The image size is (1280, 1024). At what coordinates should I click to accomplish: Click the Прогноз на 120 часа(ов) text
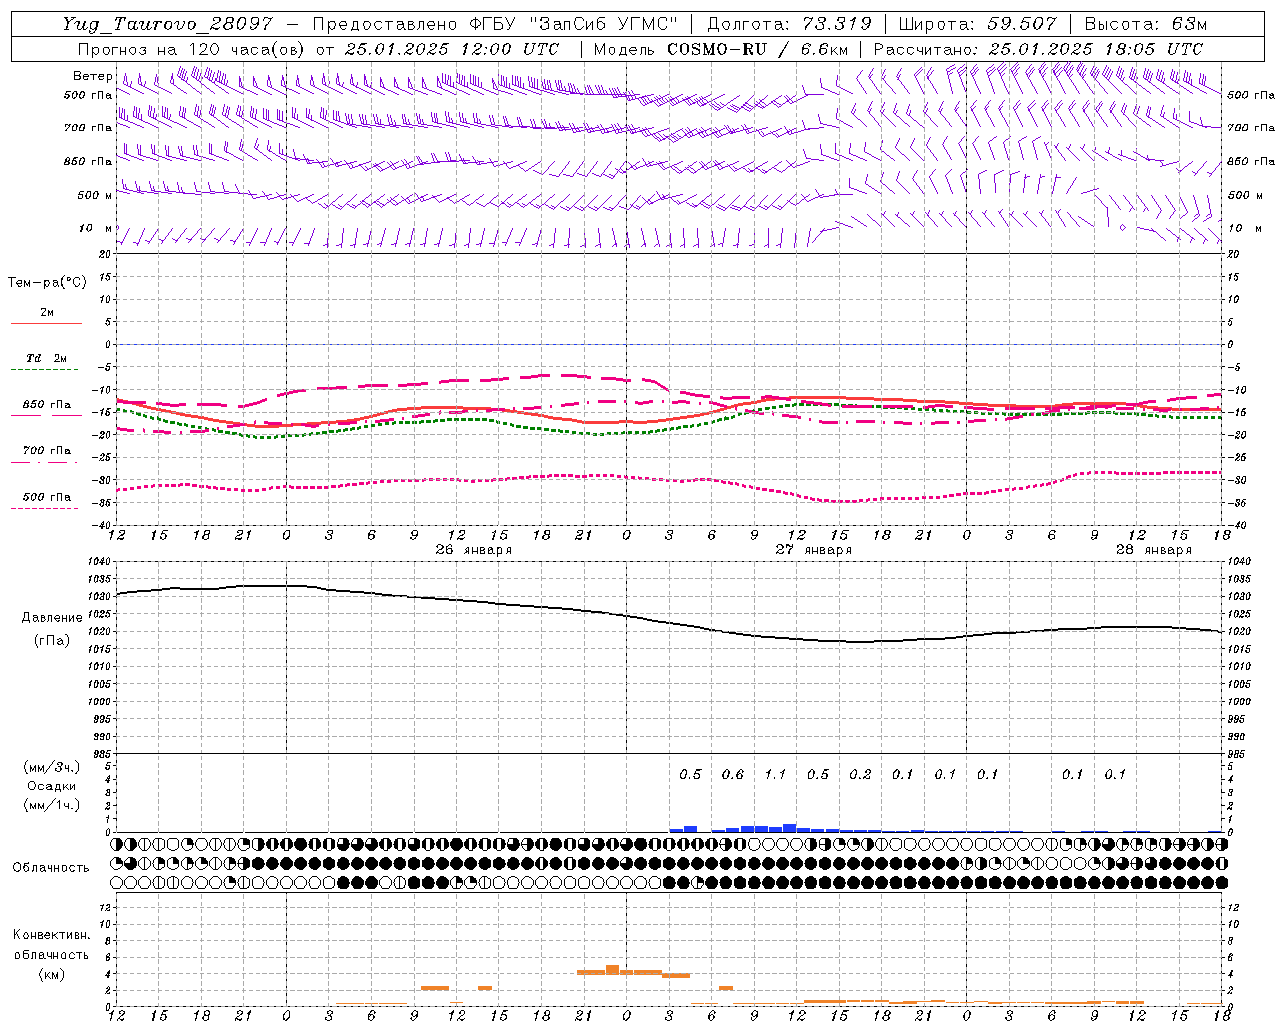pos(192,49)
